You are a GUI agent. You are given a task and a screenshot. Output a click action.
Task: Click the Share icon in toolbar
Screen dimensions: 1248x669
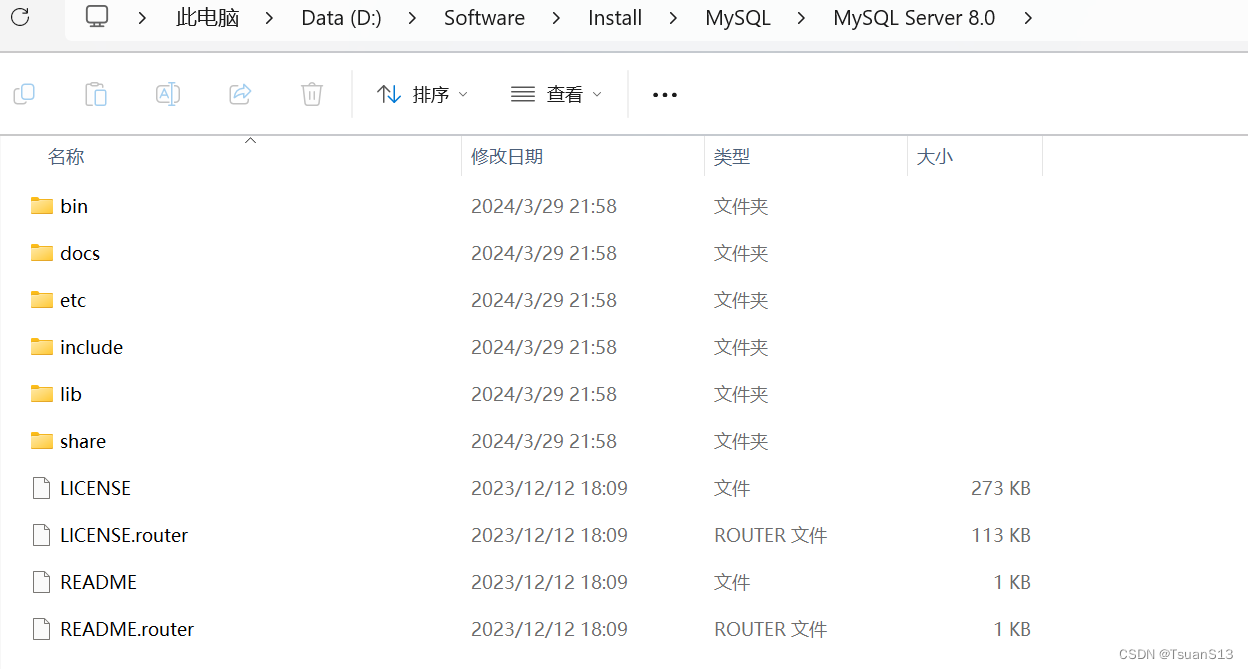[x=240, y=94]
